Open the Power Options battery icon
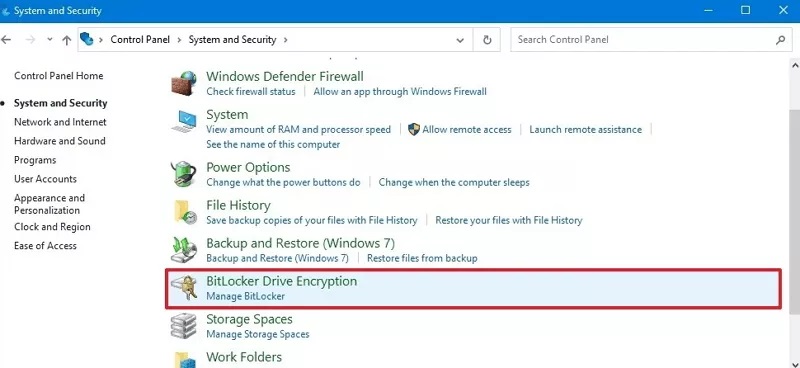Image resolution: width=800 pixels, height=368 pixels. point(184,174)
